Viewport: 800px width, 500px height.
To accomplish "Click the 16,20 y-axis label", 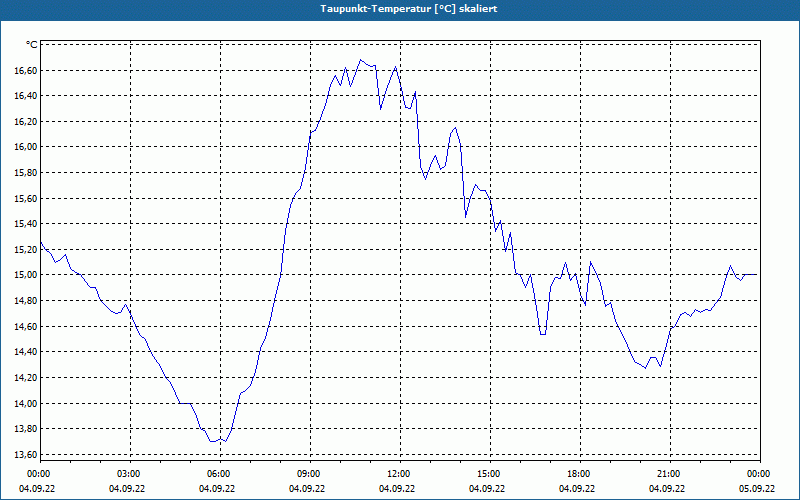I will 26,121.
